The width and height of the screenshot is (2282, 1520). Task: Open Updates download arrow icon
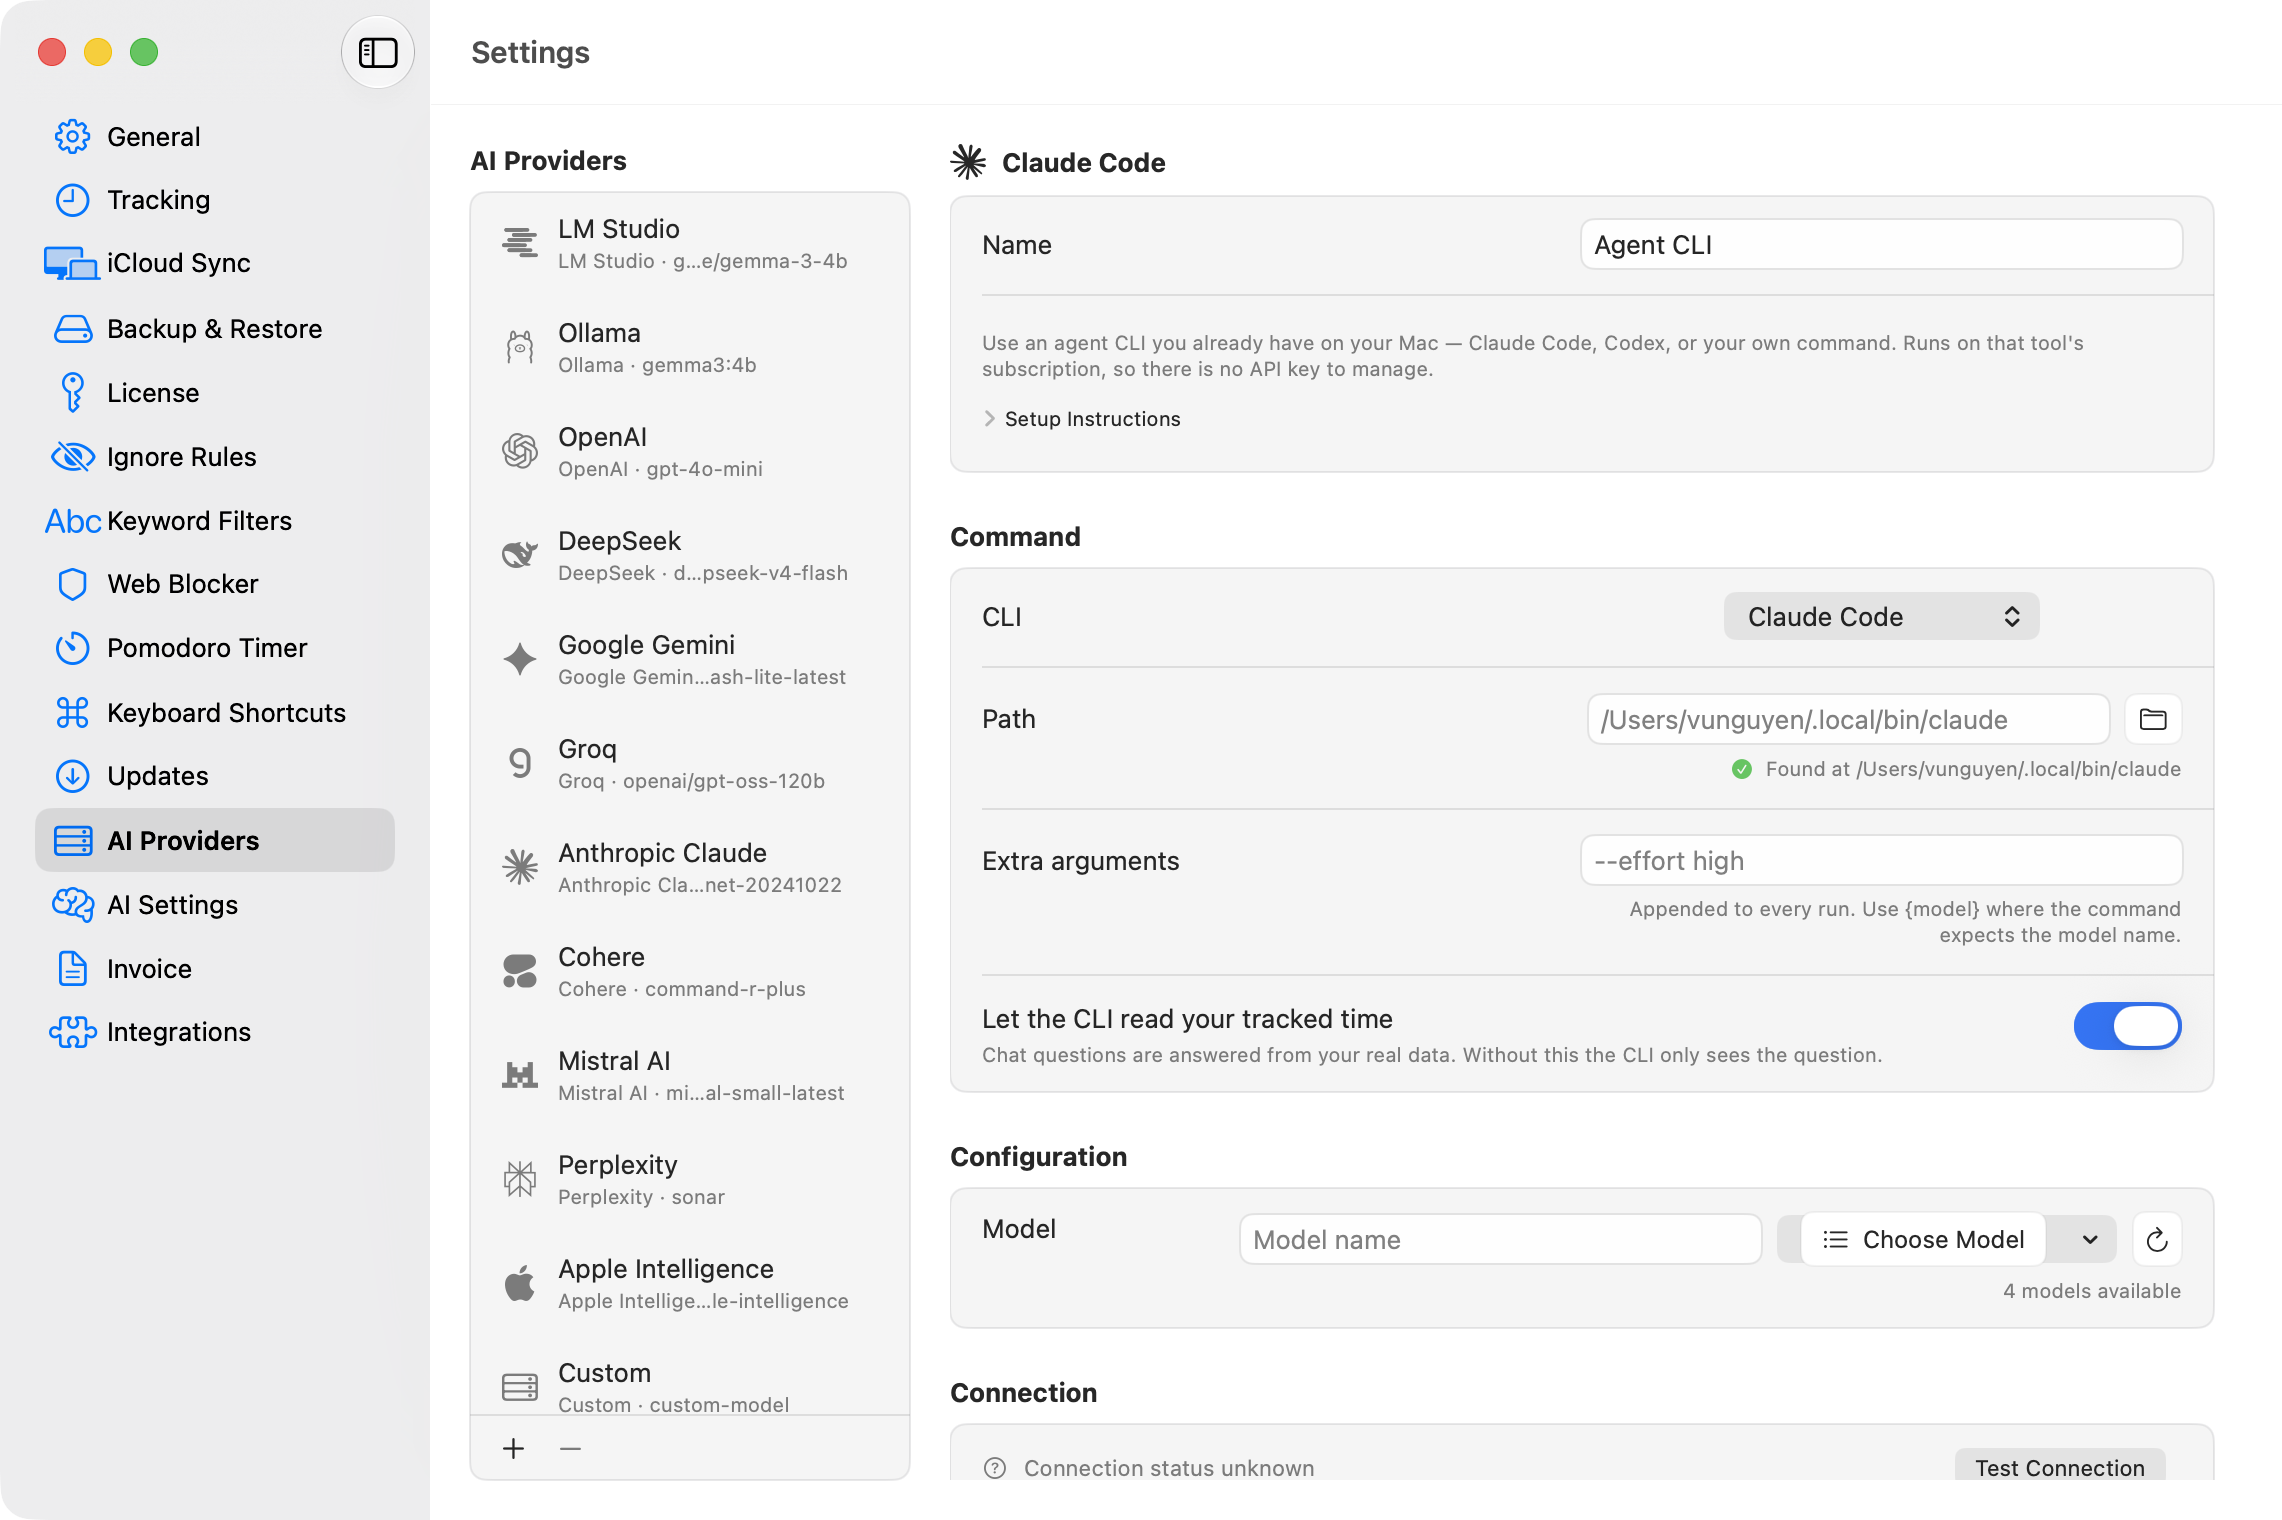72,776
